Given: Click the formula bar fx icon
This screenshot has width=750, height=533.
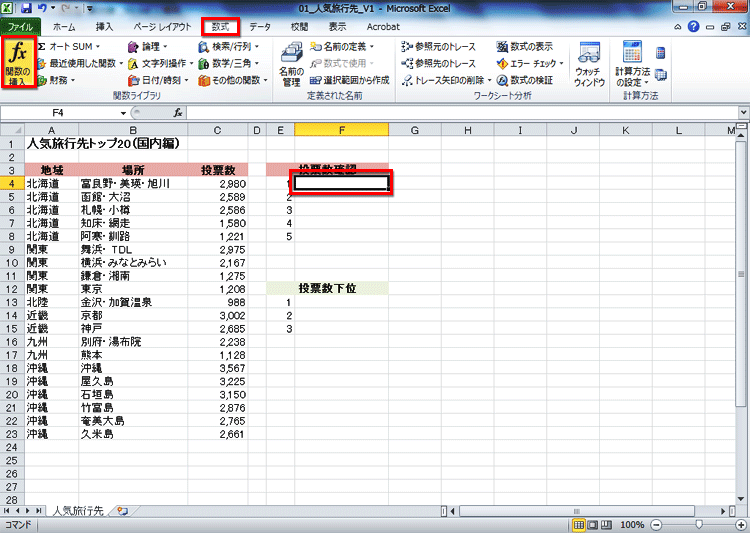Looking at the screenshot, I should coord(177,113).
